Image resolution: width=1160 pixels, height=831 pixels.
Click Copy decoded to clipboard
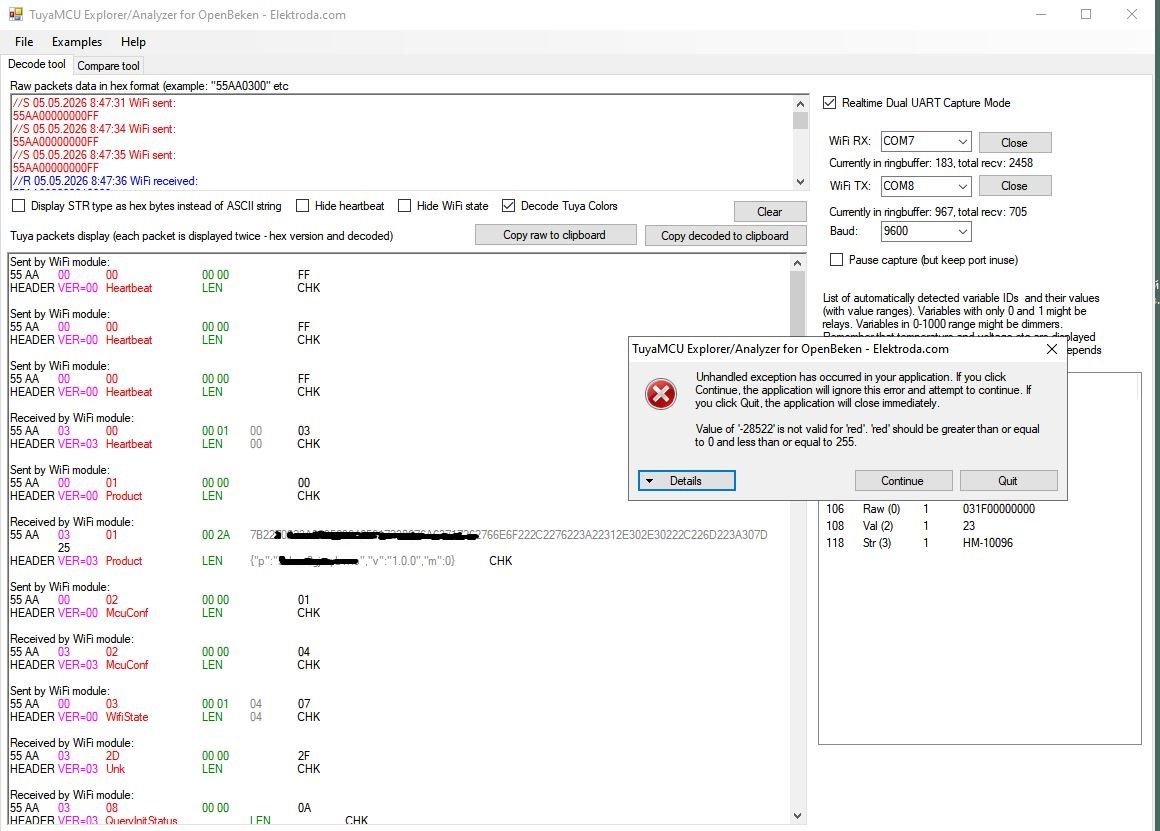point(725,235)
